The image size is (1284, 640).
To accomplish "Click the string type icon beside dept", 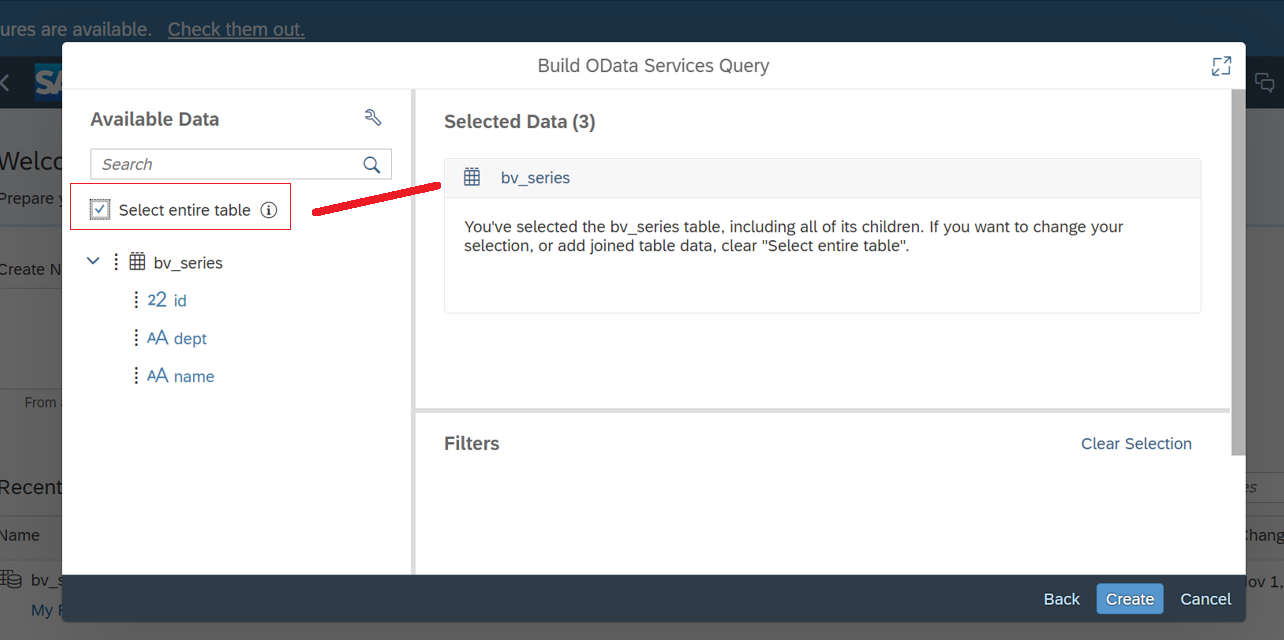I will point(157,338).
